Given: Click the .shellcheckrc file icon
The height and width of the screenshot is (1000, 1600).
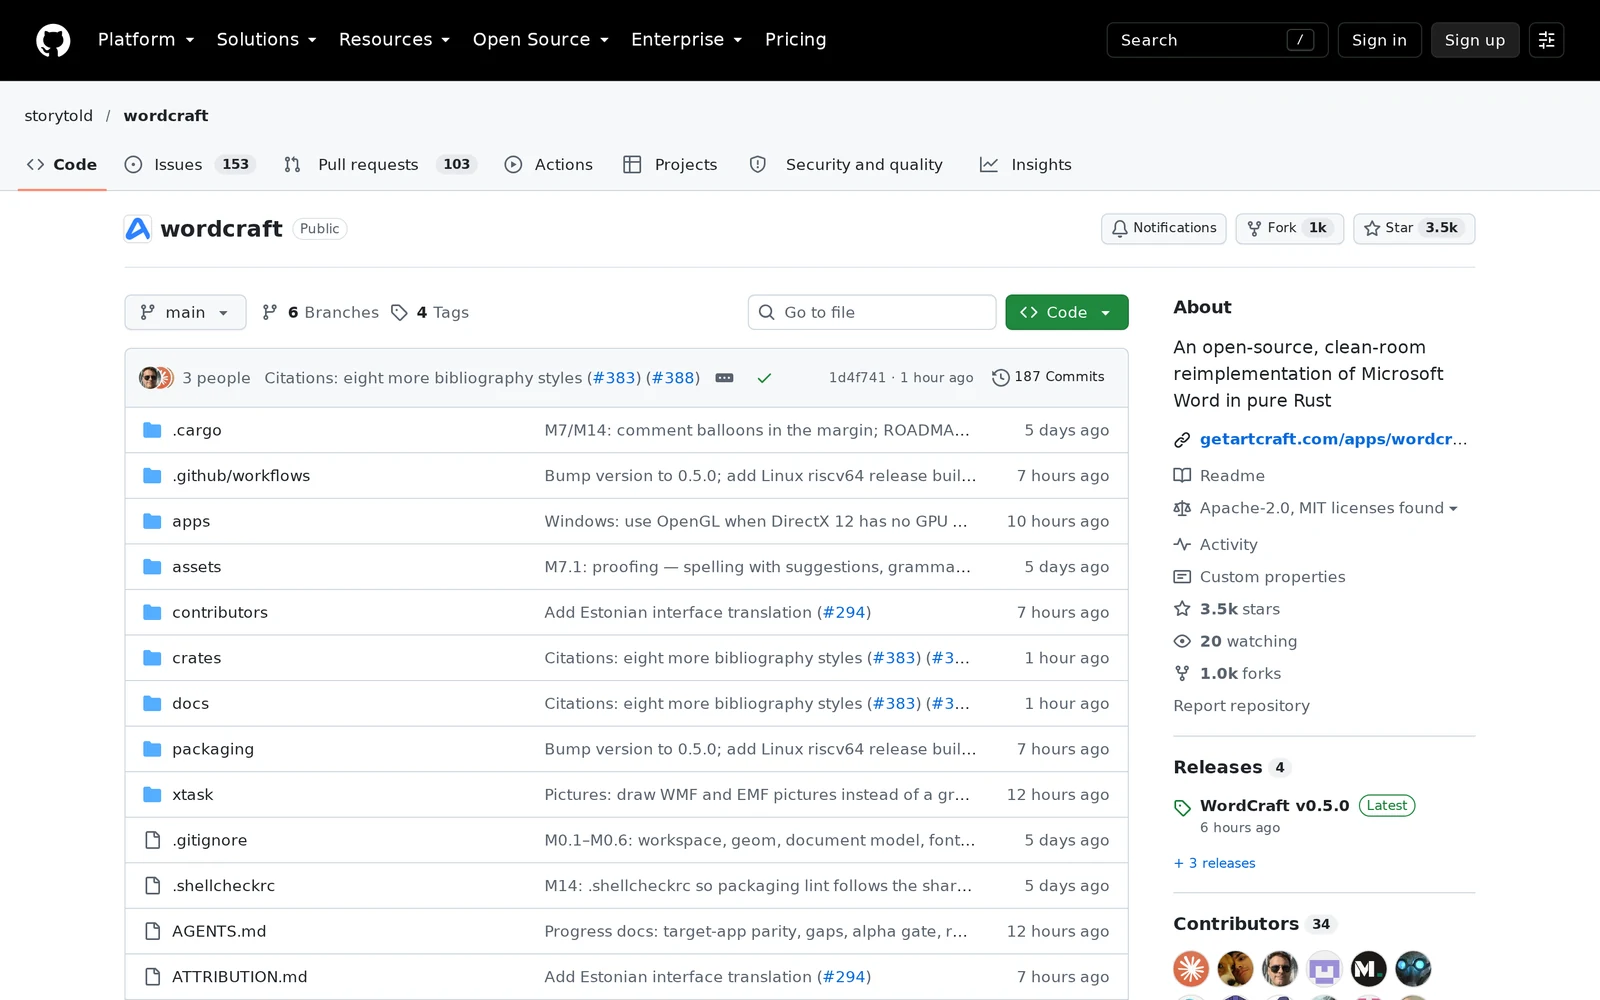Looking at the screenshot, I should (x=152, y=885).
